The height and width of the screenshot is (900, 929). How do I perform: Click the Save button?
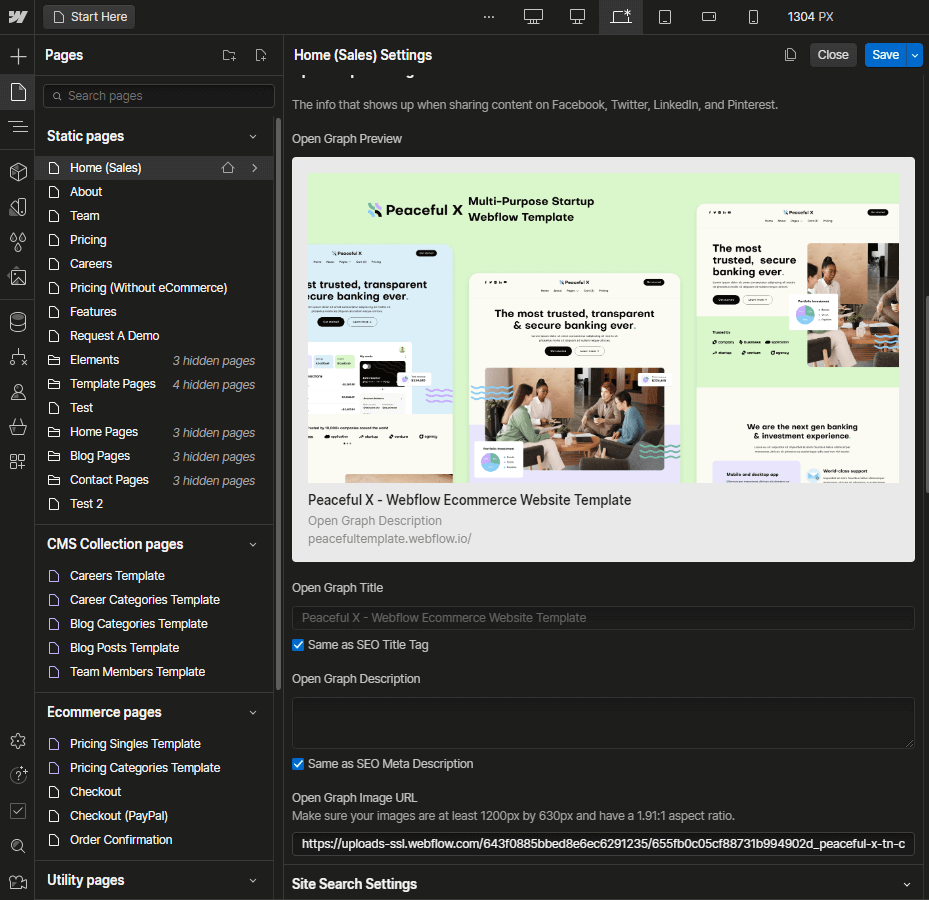coord(885,54)
